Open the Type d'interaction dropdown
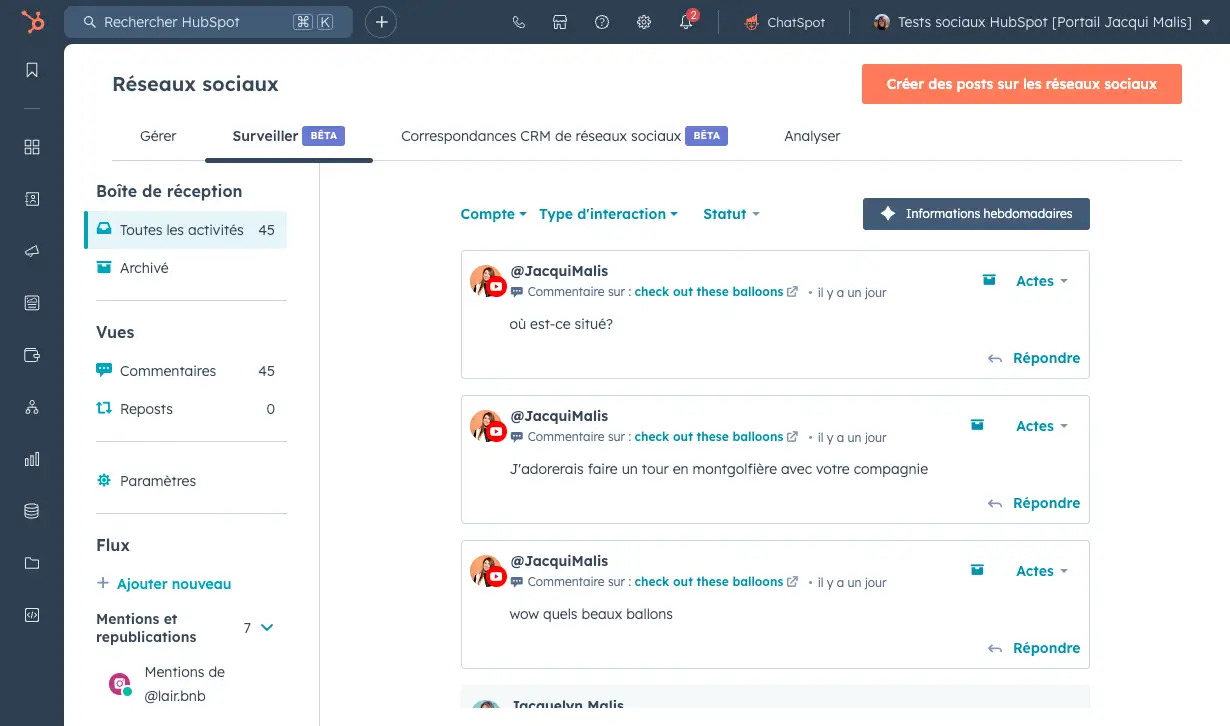The image size is (1230, 726). click(x=608, y=214)
